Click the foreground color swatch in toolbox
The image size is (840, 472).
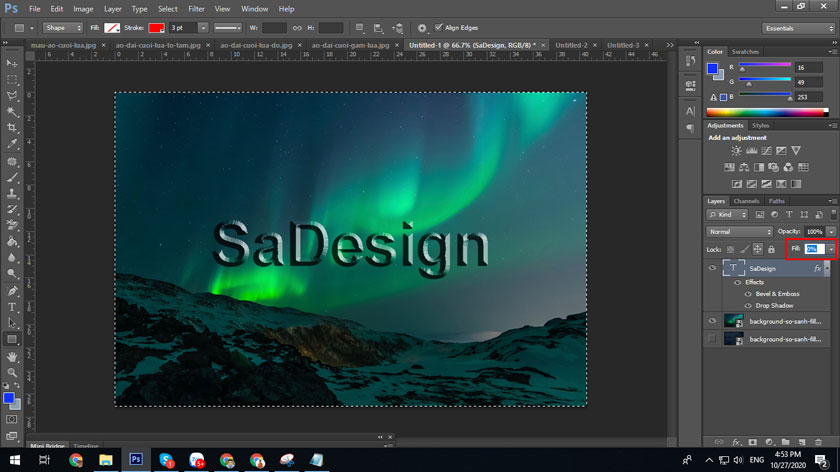coord(8,398)
